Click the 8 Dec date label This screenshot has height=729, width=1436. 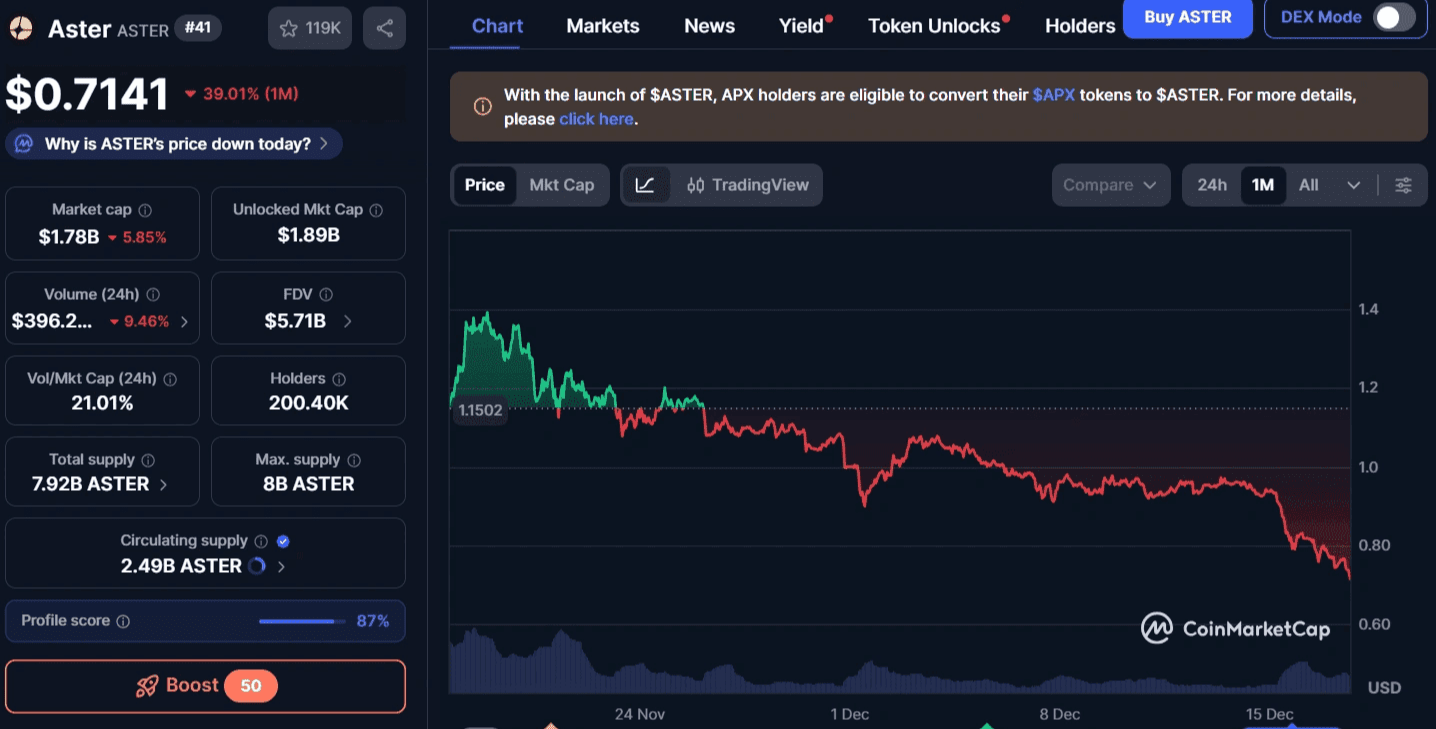[1059, 714]
